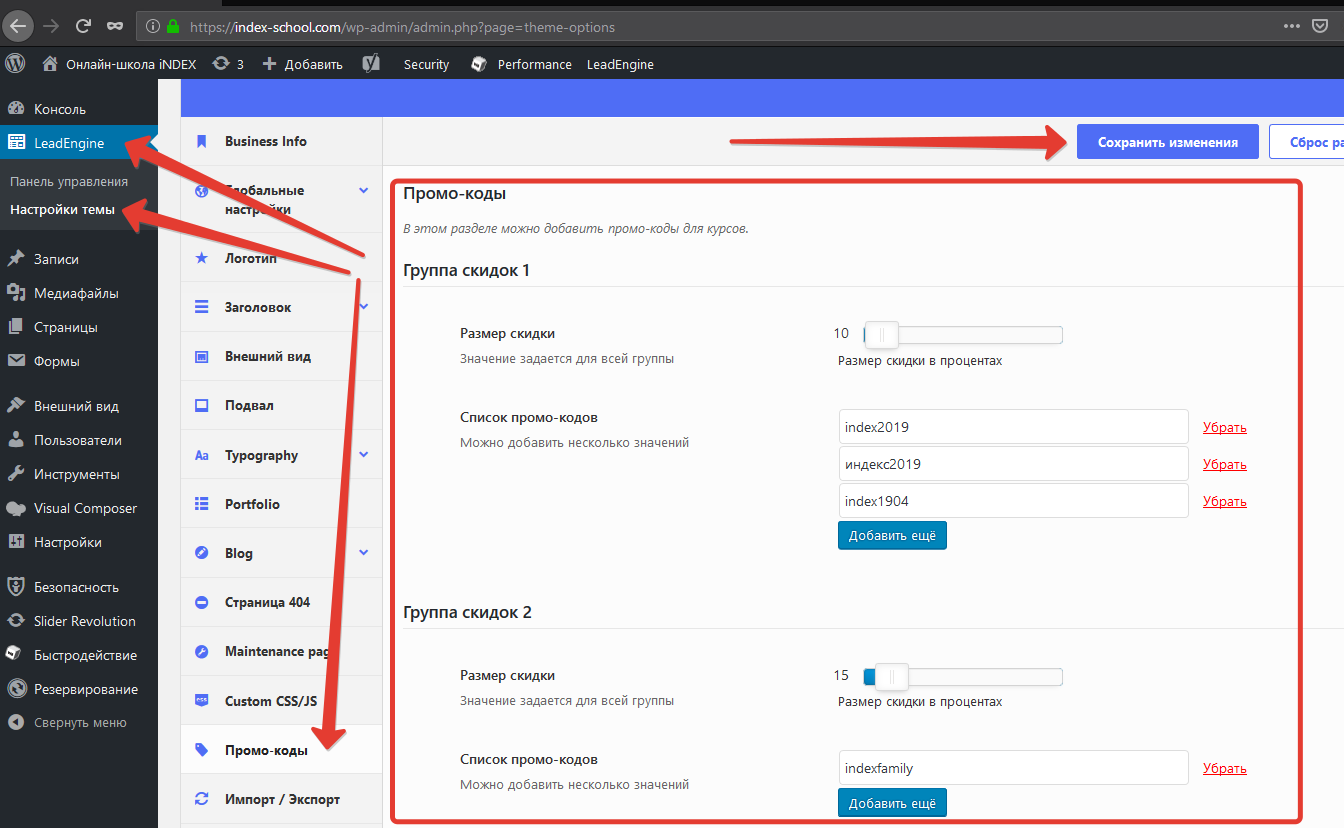1344x828 pixels.
Task: Click the Performance cube icon in admin bar
Action: pos(479,64)
